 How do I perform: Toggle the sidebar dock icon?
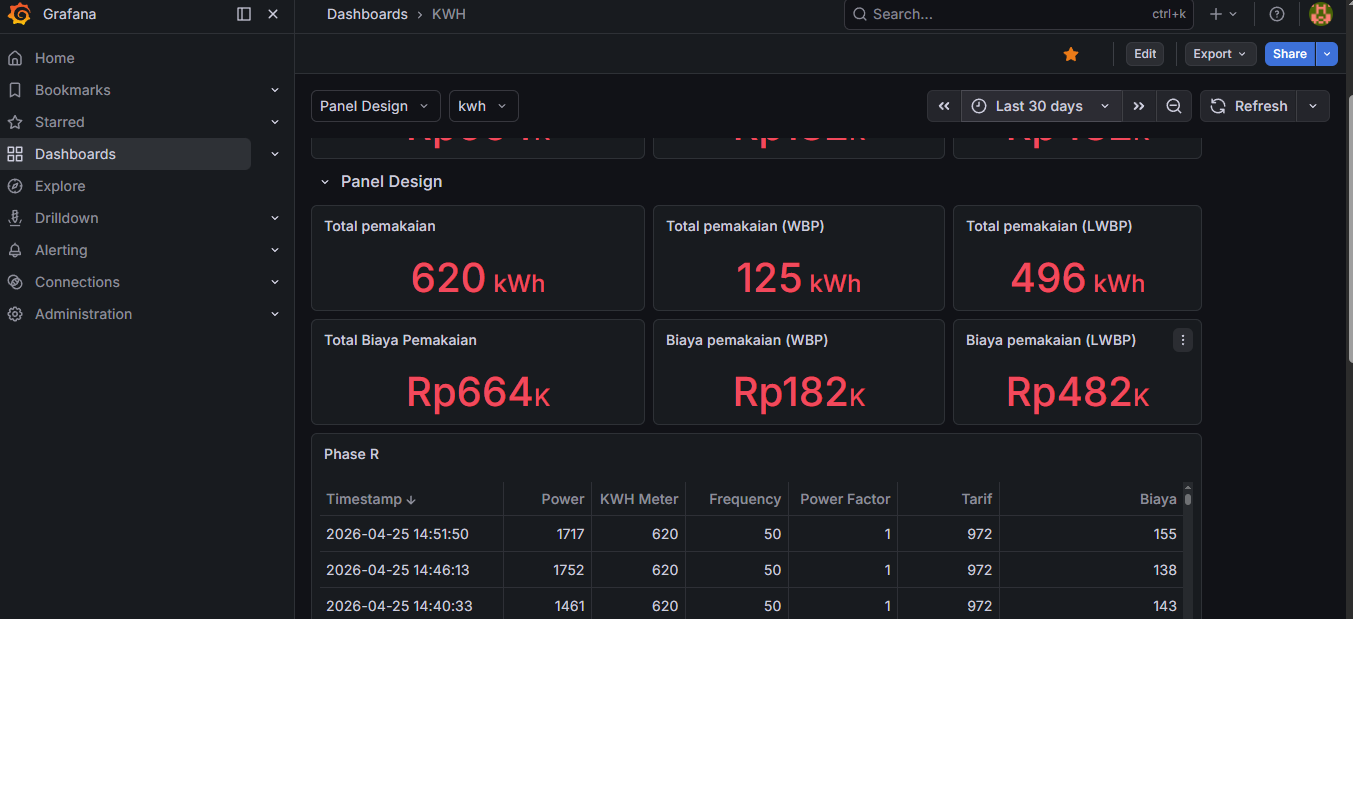pyautogui.click(x=244, y=14)
